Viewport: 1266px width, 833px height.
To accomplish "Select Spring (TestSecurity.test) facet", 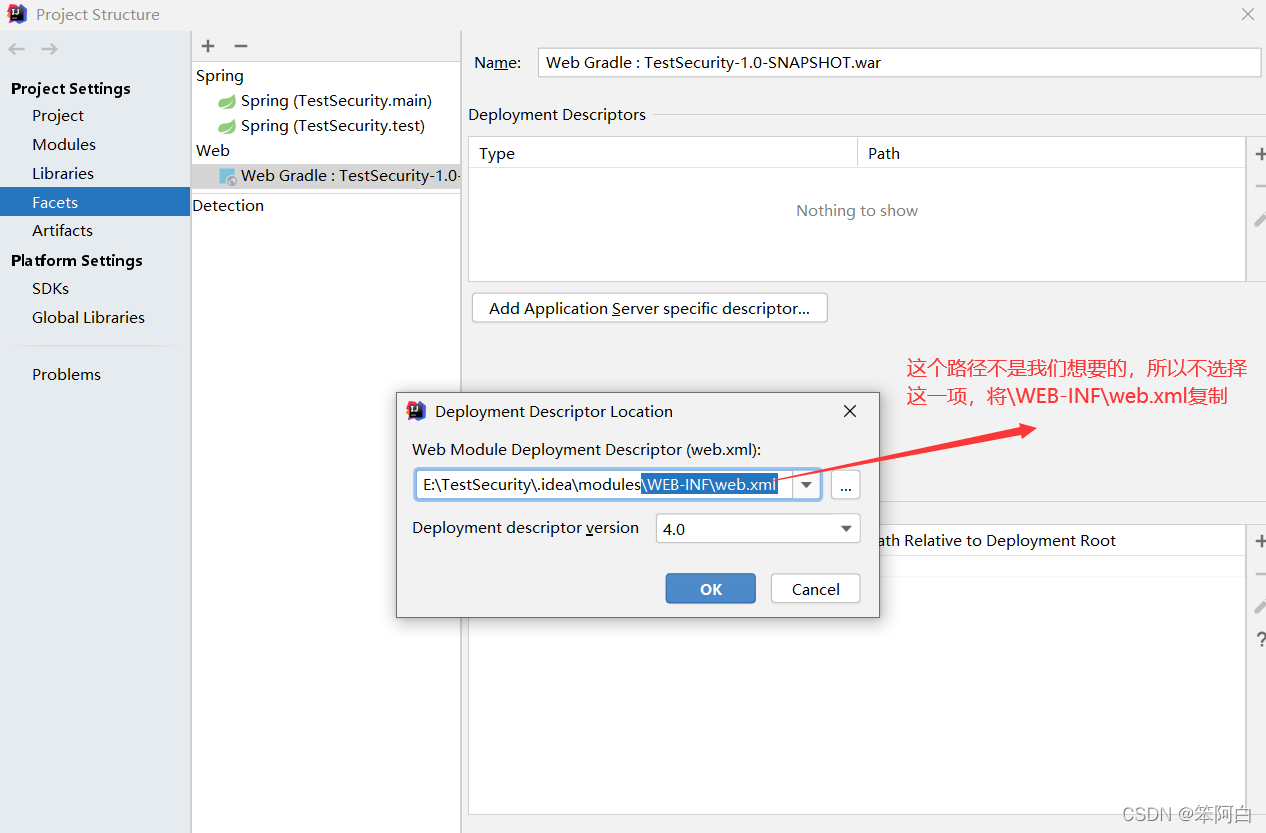I will tap(333, 126).
